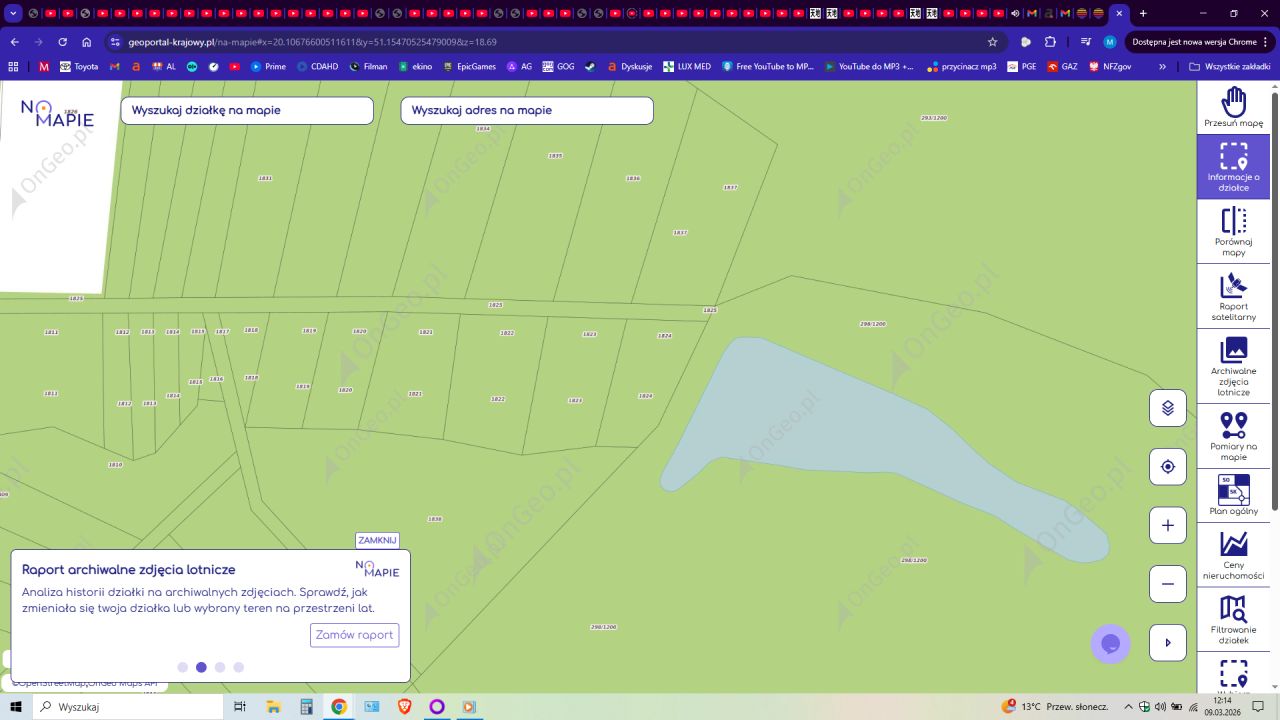Open Raport satelitarny panel
This screenshot has height=720, width=1280.
click(x=1233, y=296)
